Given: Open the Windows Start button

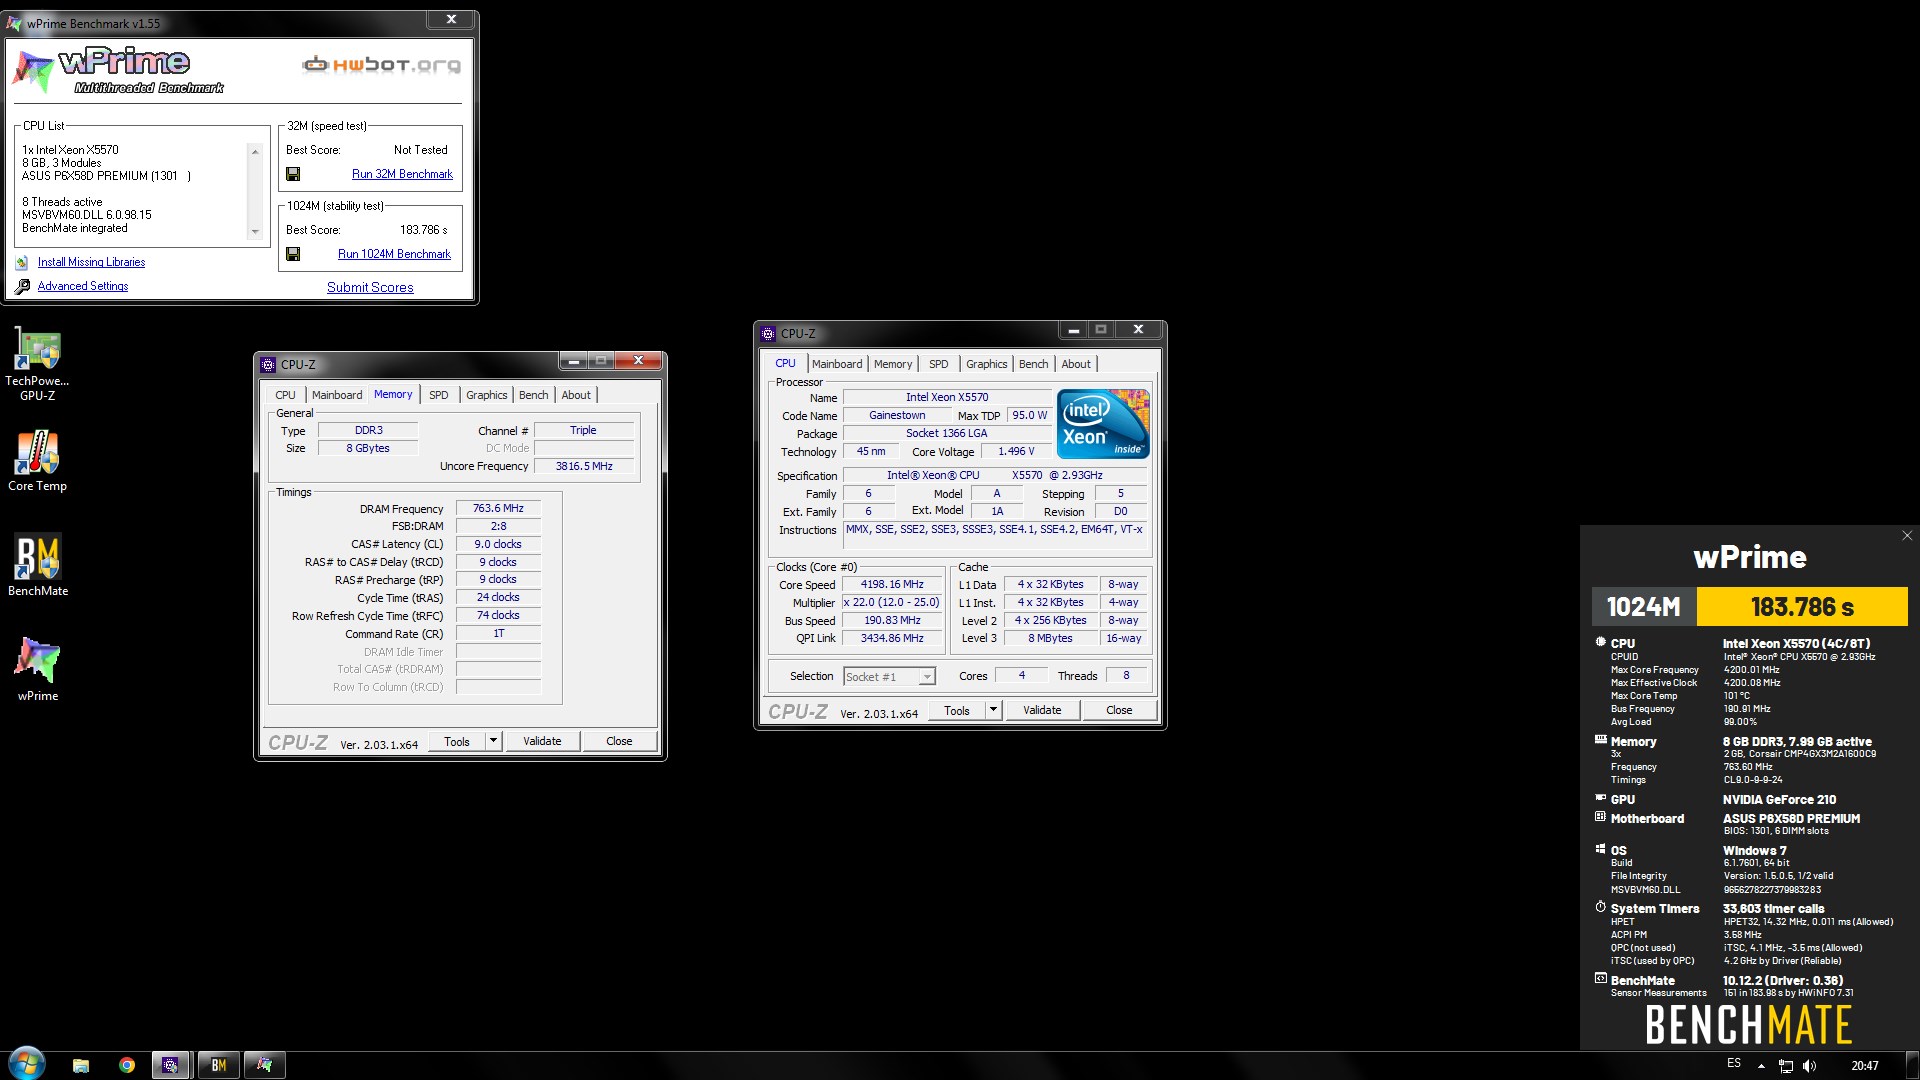Looking at the screenshot, I should pyautogui.click(x=27, y=1064).
